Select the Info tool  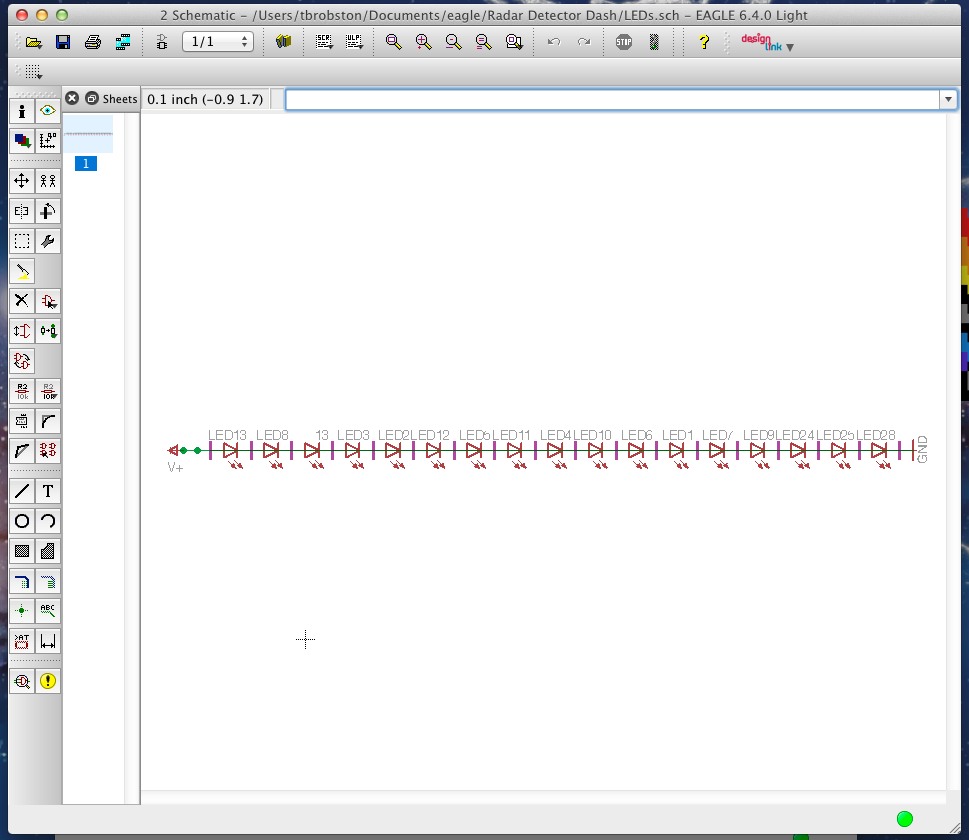pos(22,111)
